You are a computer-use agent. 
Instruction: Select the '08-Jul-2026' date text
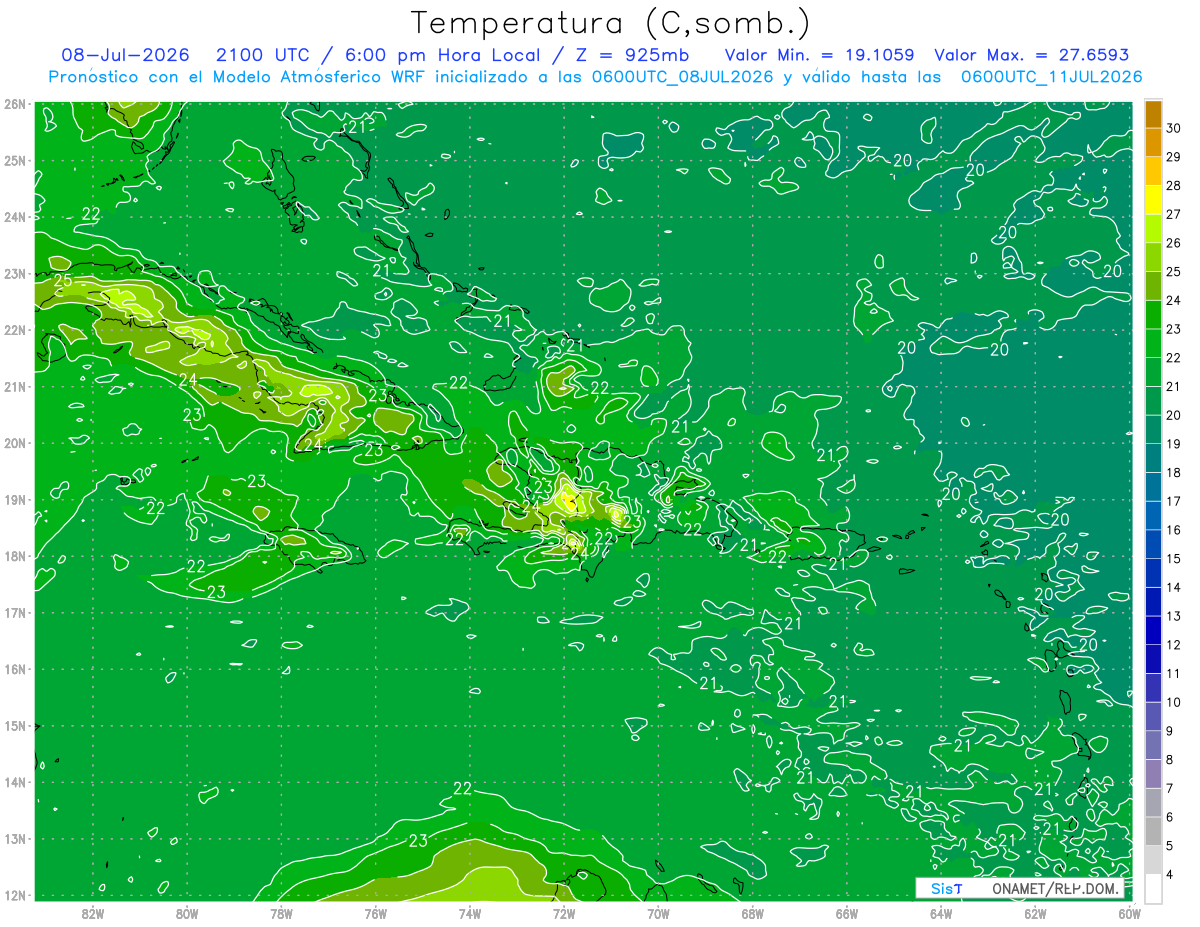click(x=127, y=55)
